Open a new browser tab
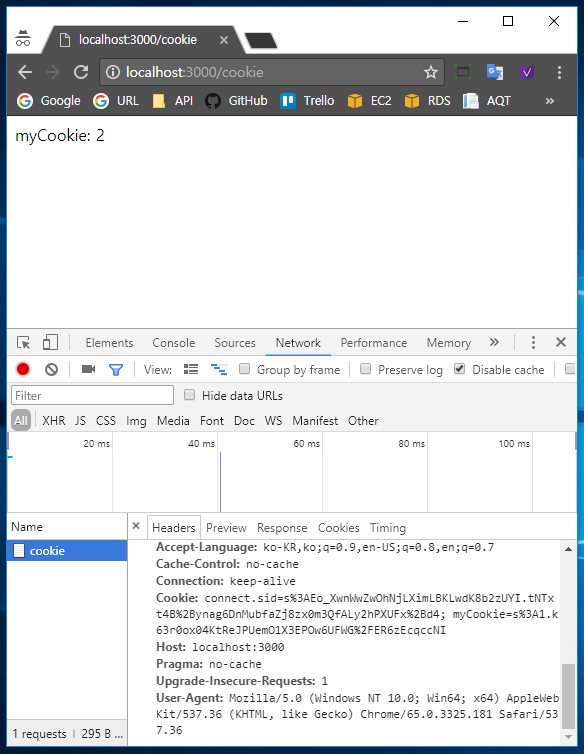 point(261,40)
